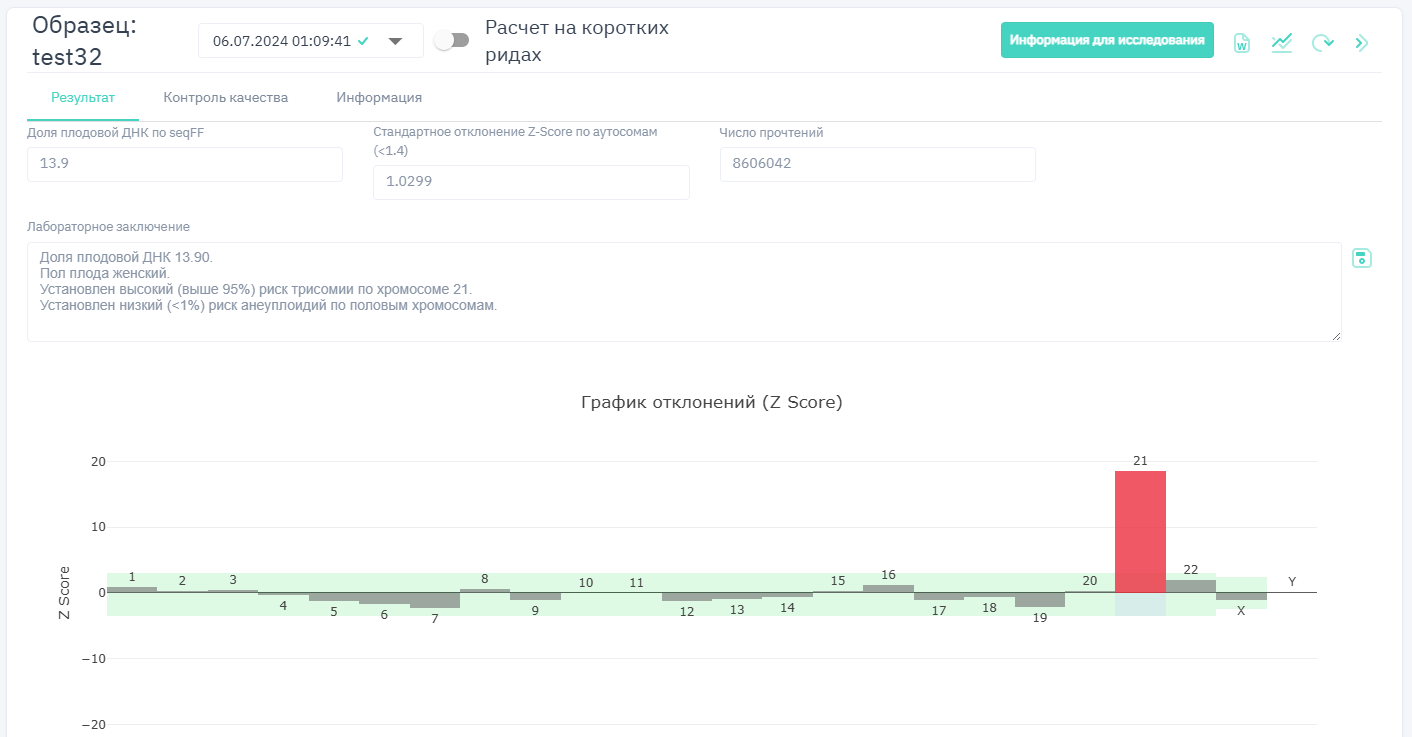Click the circular arrow recalculate icon
Image resolution: width=1412 pixels, height=737 pixels.
tap(1322, 42)
